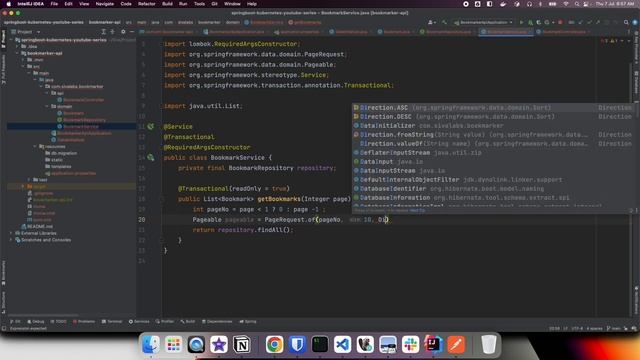The width and height of the screenshot is (640, 360).
Task: Click the domain breadcrumb in navigation bar
Action: coord(233,22)
